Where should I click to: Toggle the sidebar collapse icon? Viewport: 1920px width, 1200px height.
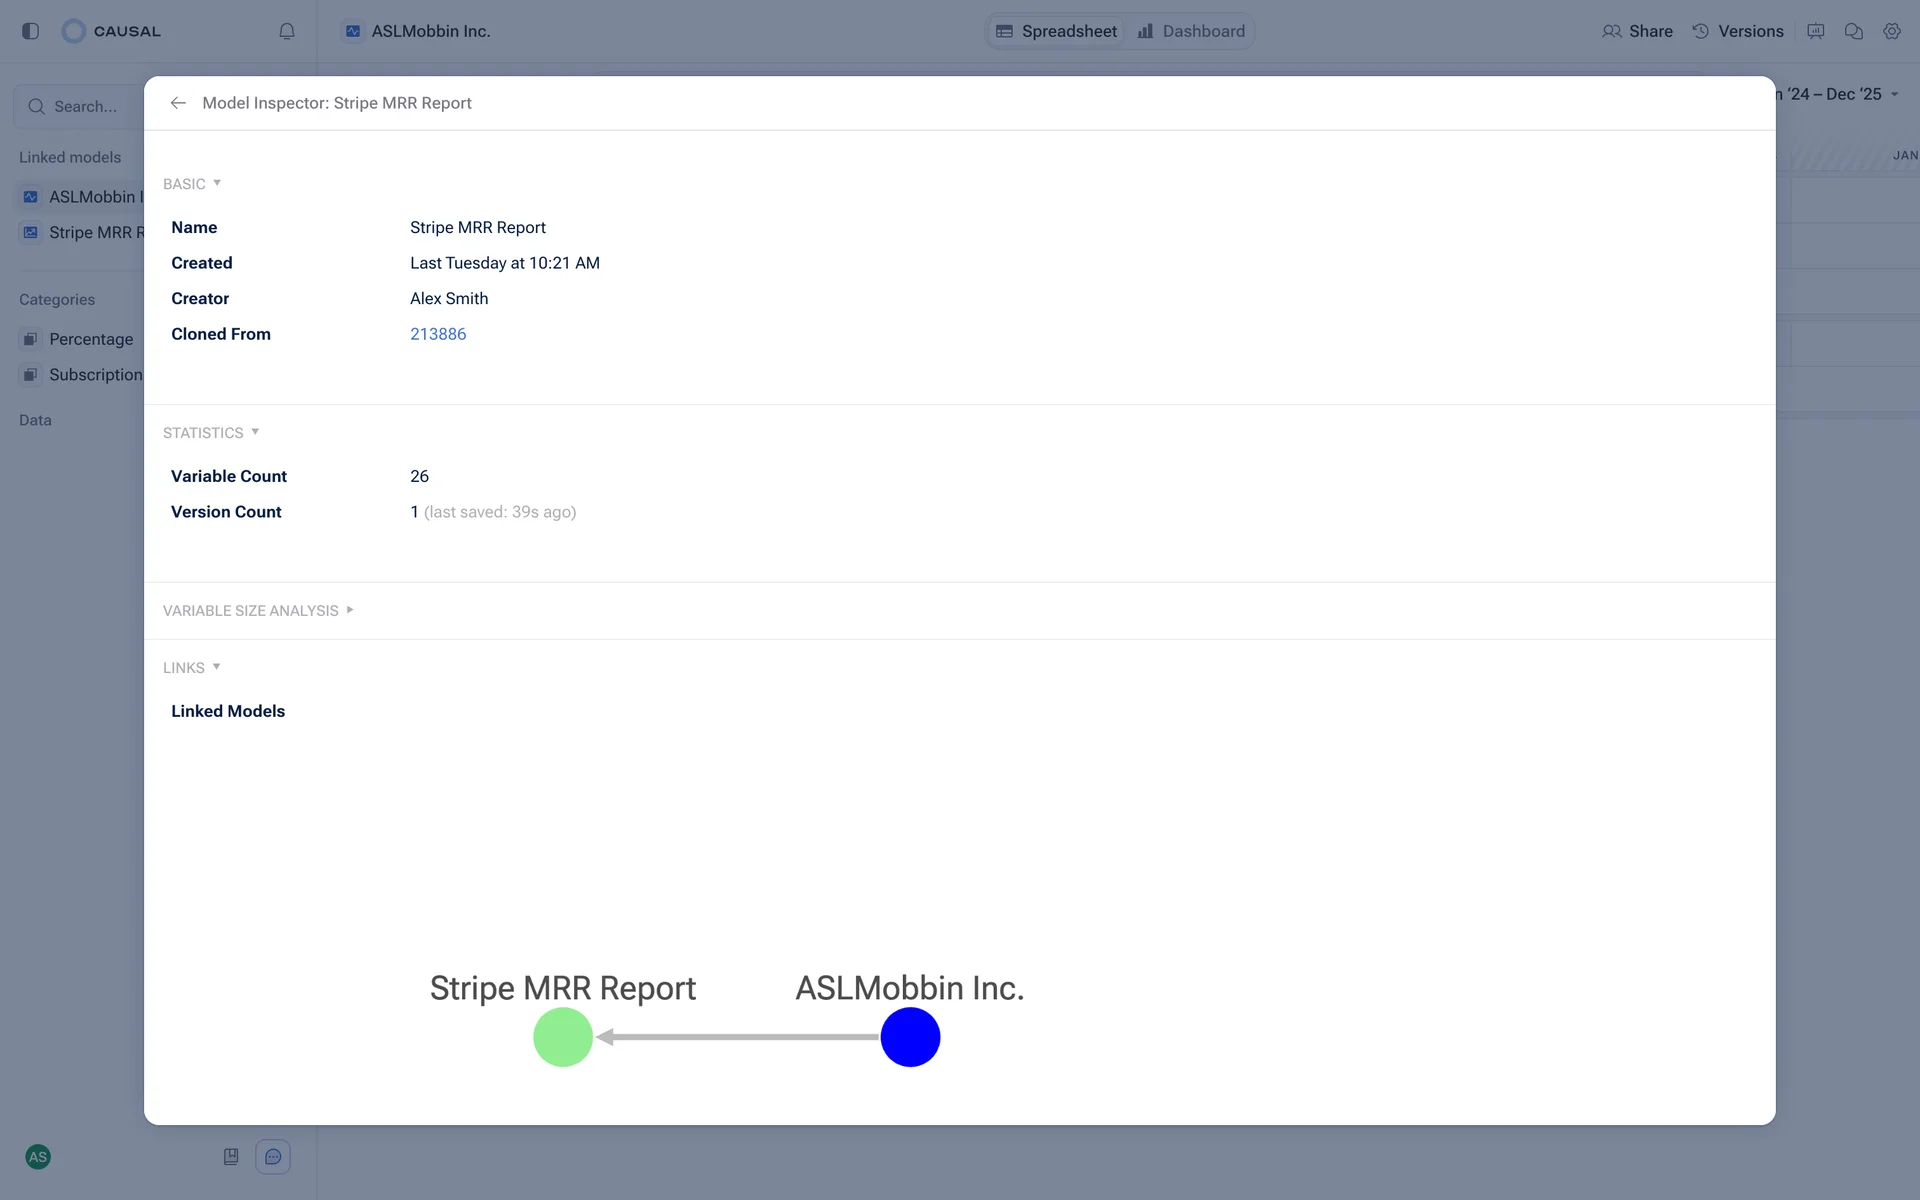pos(30,31)
